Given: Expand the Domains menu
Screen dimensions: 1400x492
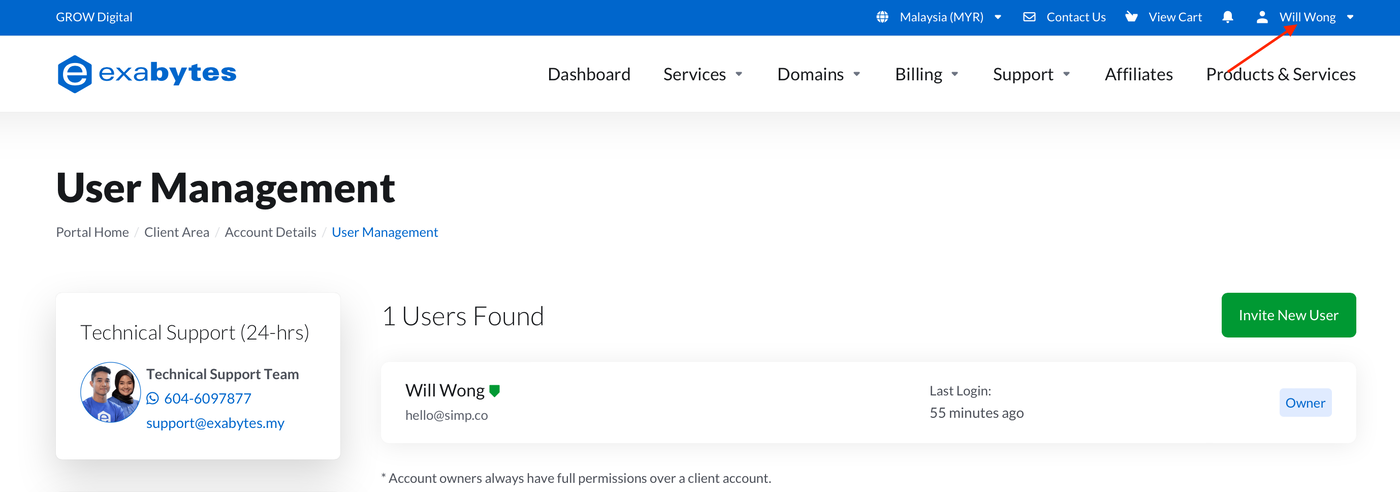Looking at the screenshot, I should [x=819, y=74].
